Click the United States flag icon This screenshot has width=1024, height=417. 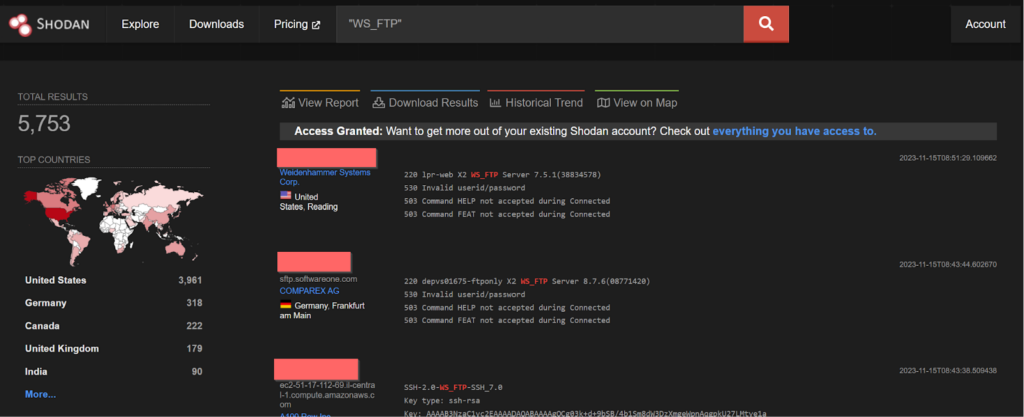point(285,195)
